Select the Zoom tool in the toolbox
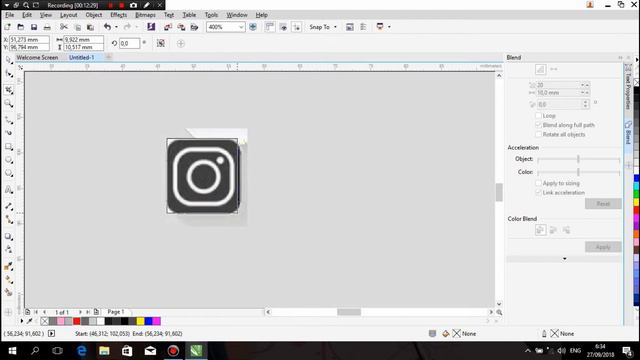Viewport: 640px width, 360px height. pyautogui.click(x=9, y=104)
